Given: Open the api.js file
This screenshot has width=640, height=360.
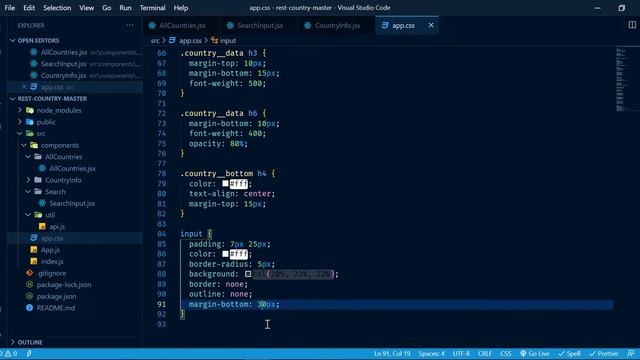Looking at the screenshot, I should point(57,227).
